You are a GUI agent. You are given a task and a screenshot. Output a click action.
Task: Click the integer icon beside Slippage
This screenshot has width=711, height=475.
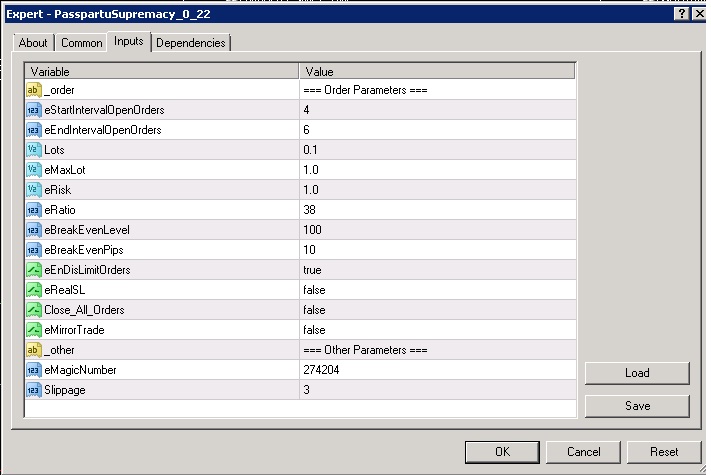coord(34,390)
